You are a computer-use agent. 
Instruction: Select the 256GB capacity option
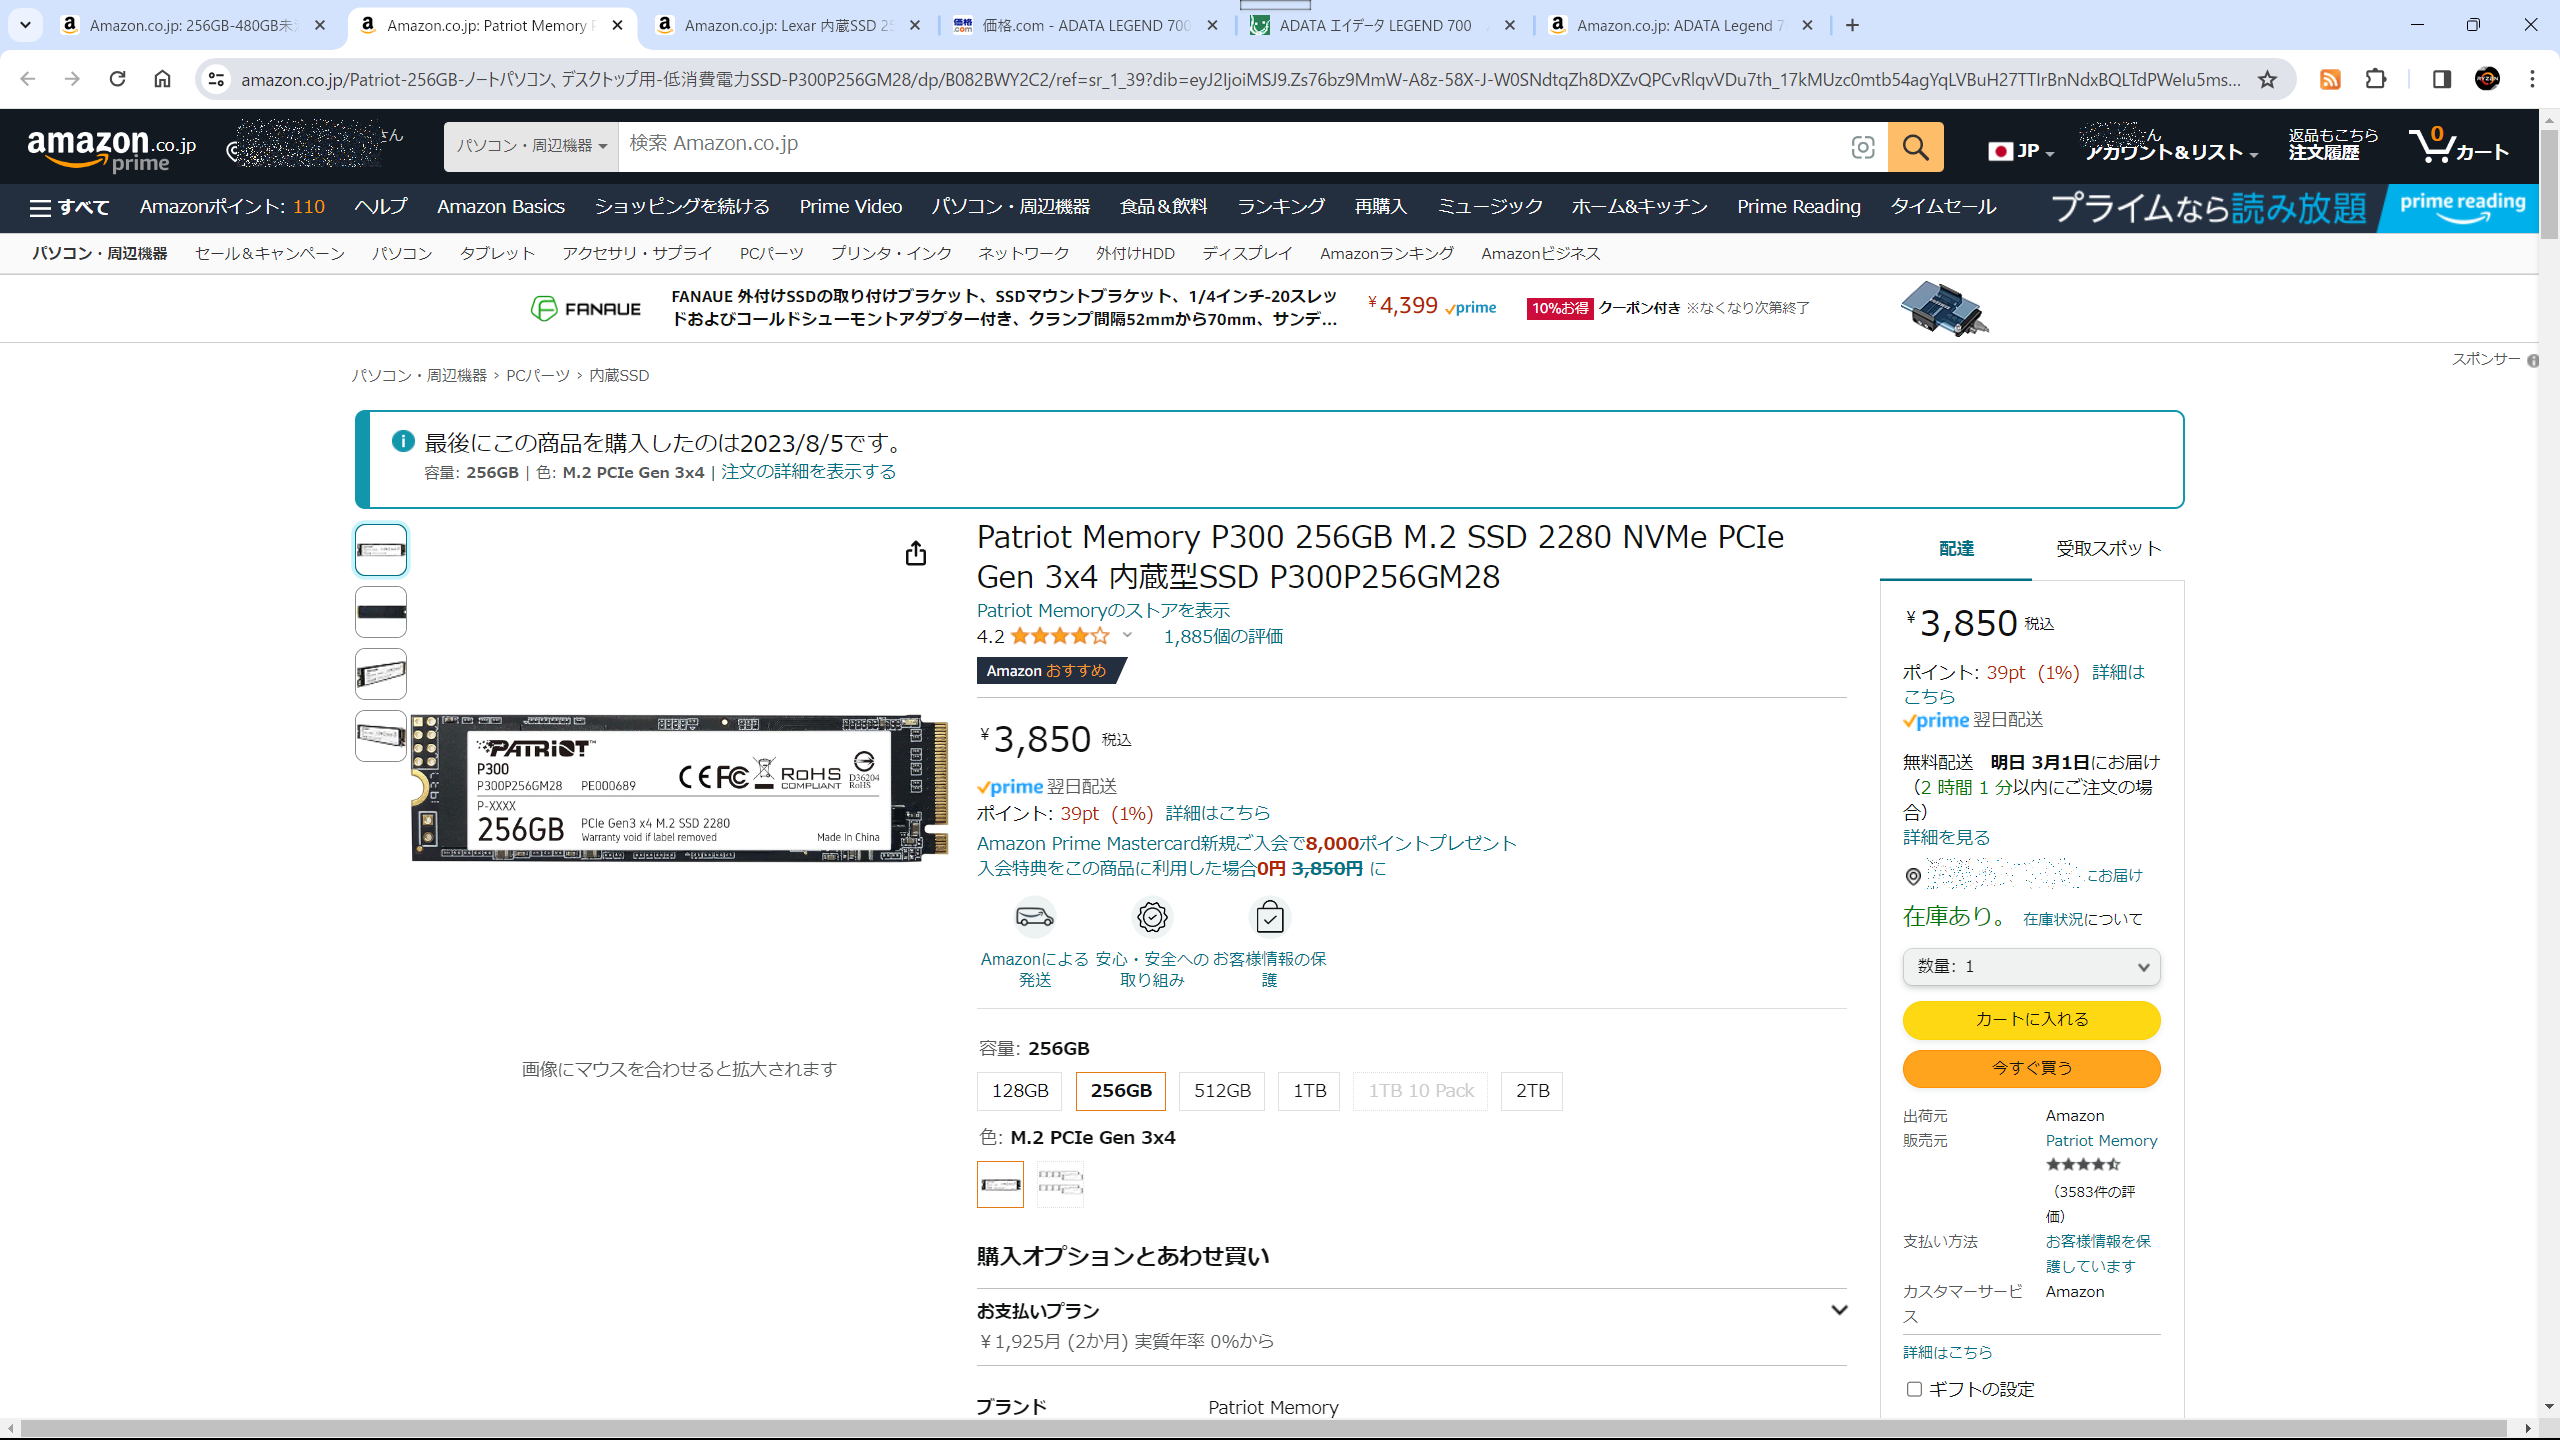click(1121, 1091)
